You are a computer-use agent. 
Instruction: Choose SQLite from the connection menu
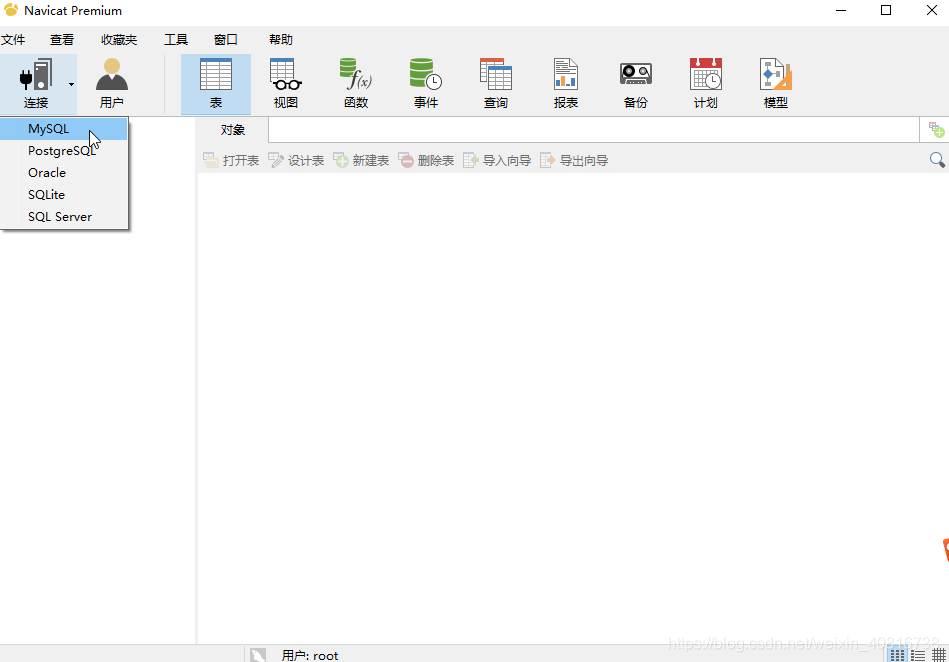[x=64, y=194]
